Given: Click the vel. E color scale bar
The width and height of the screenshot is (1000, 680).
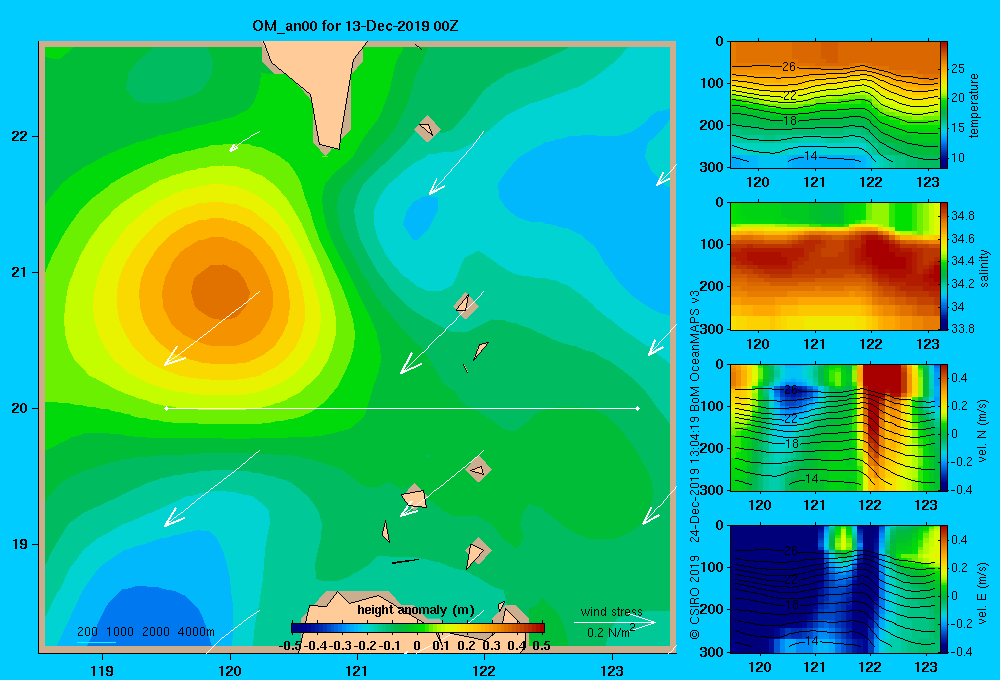Looking at the screenshot, I should click(944, 589).
